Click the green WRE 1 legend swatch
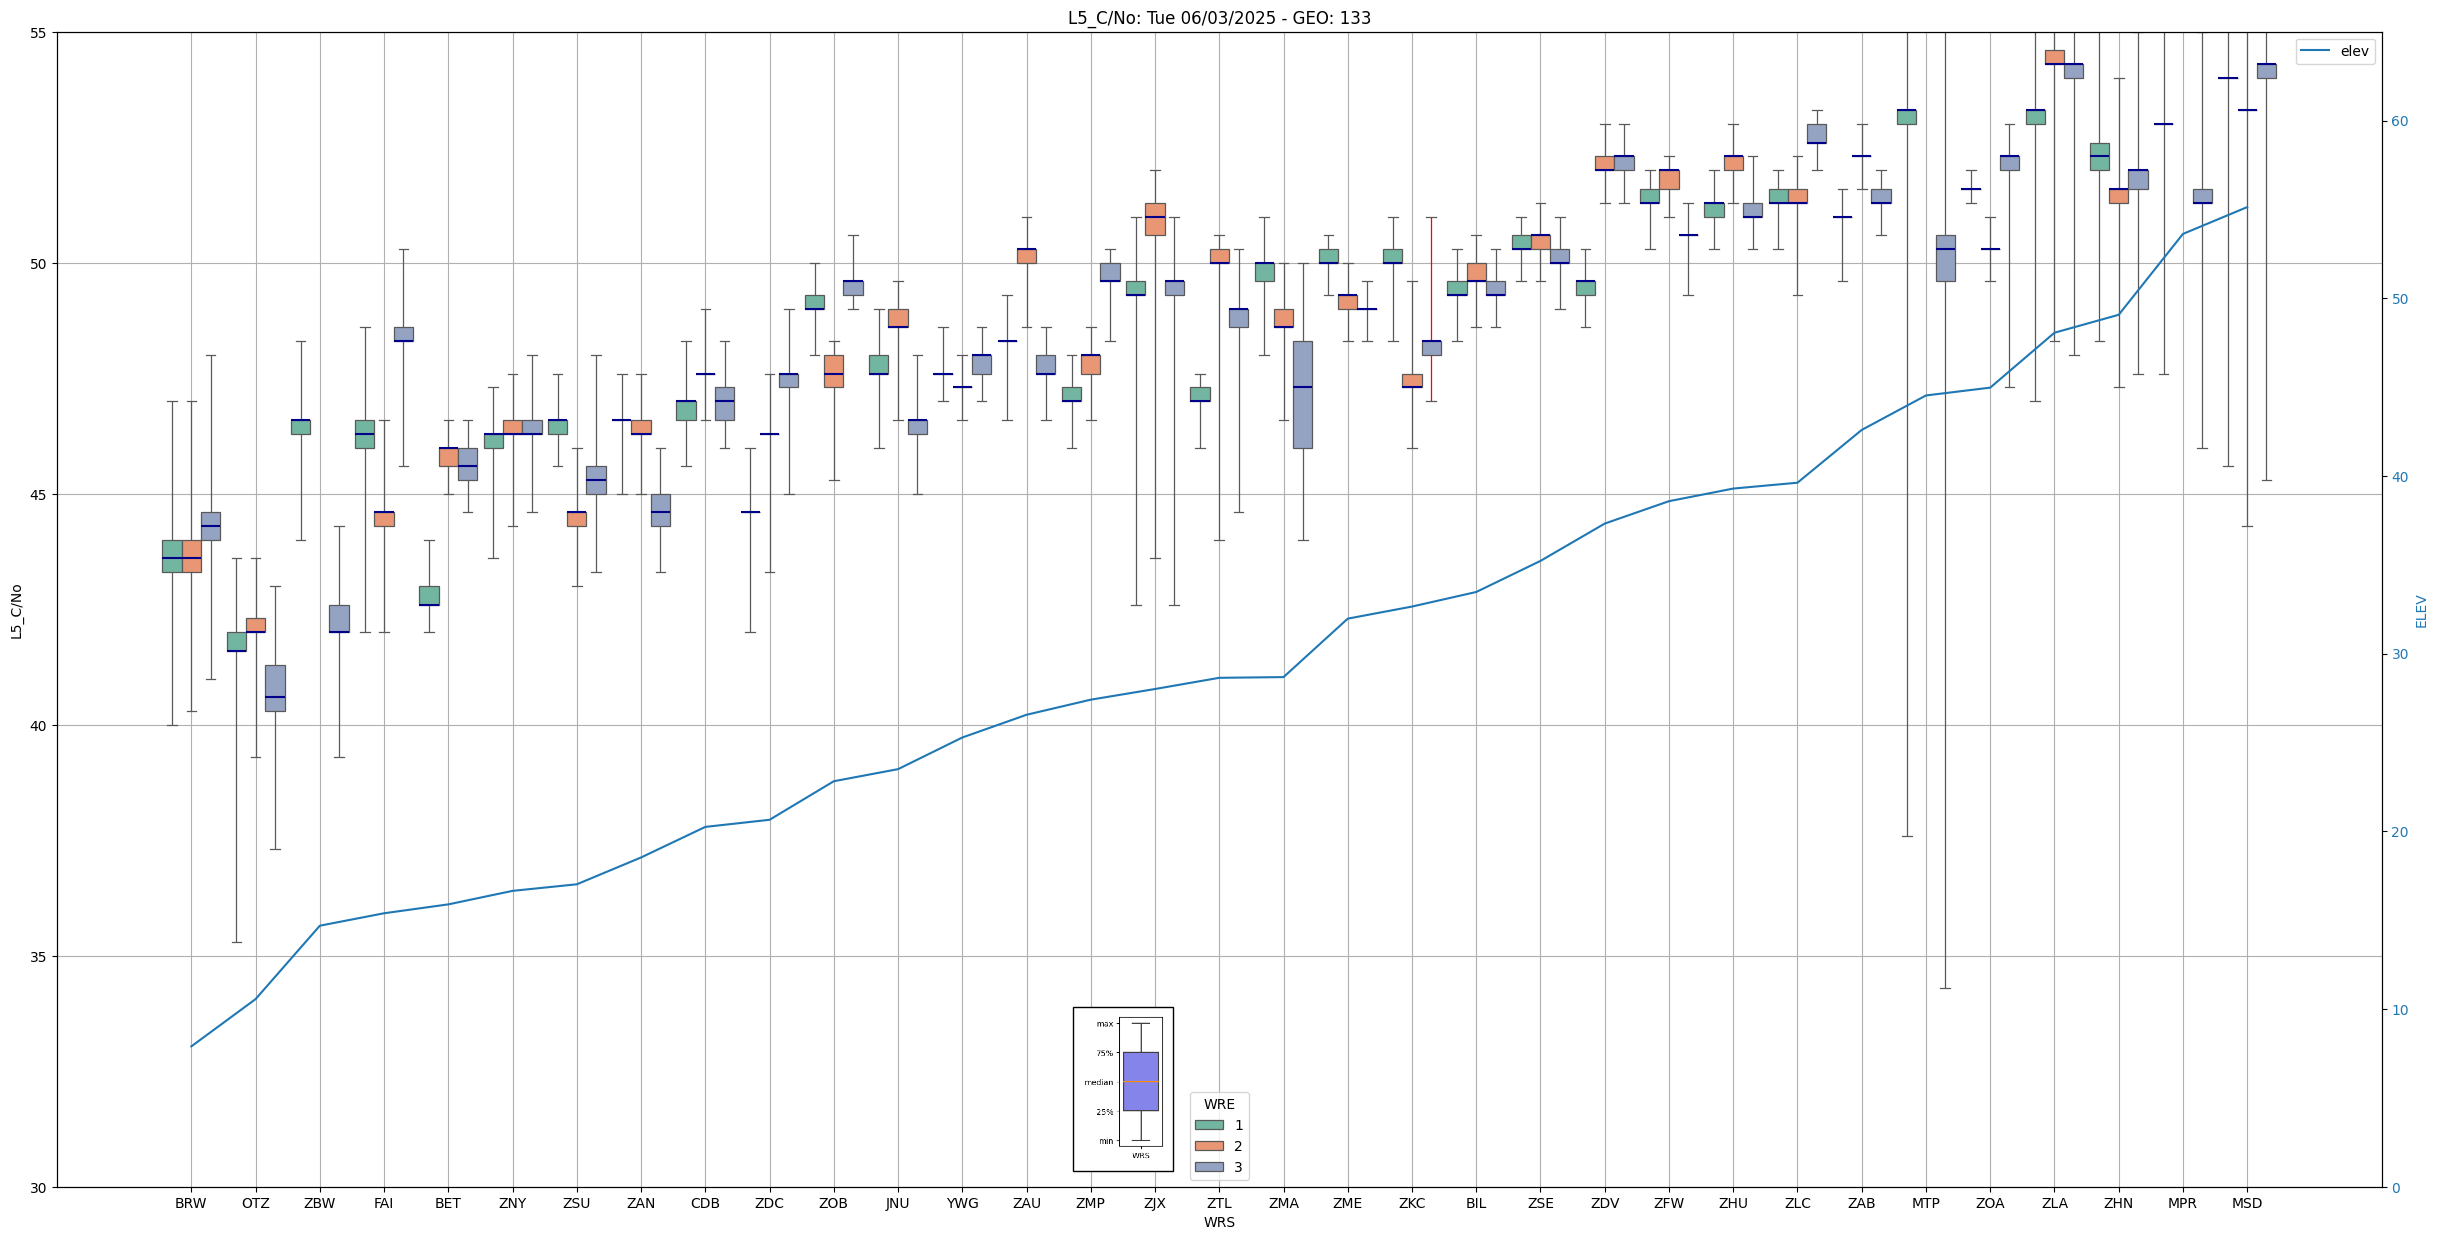 (x=1209, y=1125)
